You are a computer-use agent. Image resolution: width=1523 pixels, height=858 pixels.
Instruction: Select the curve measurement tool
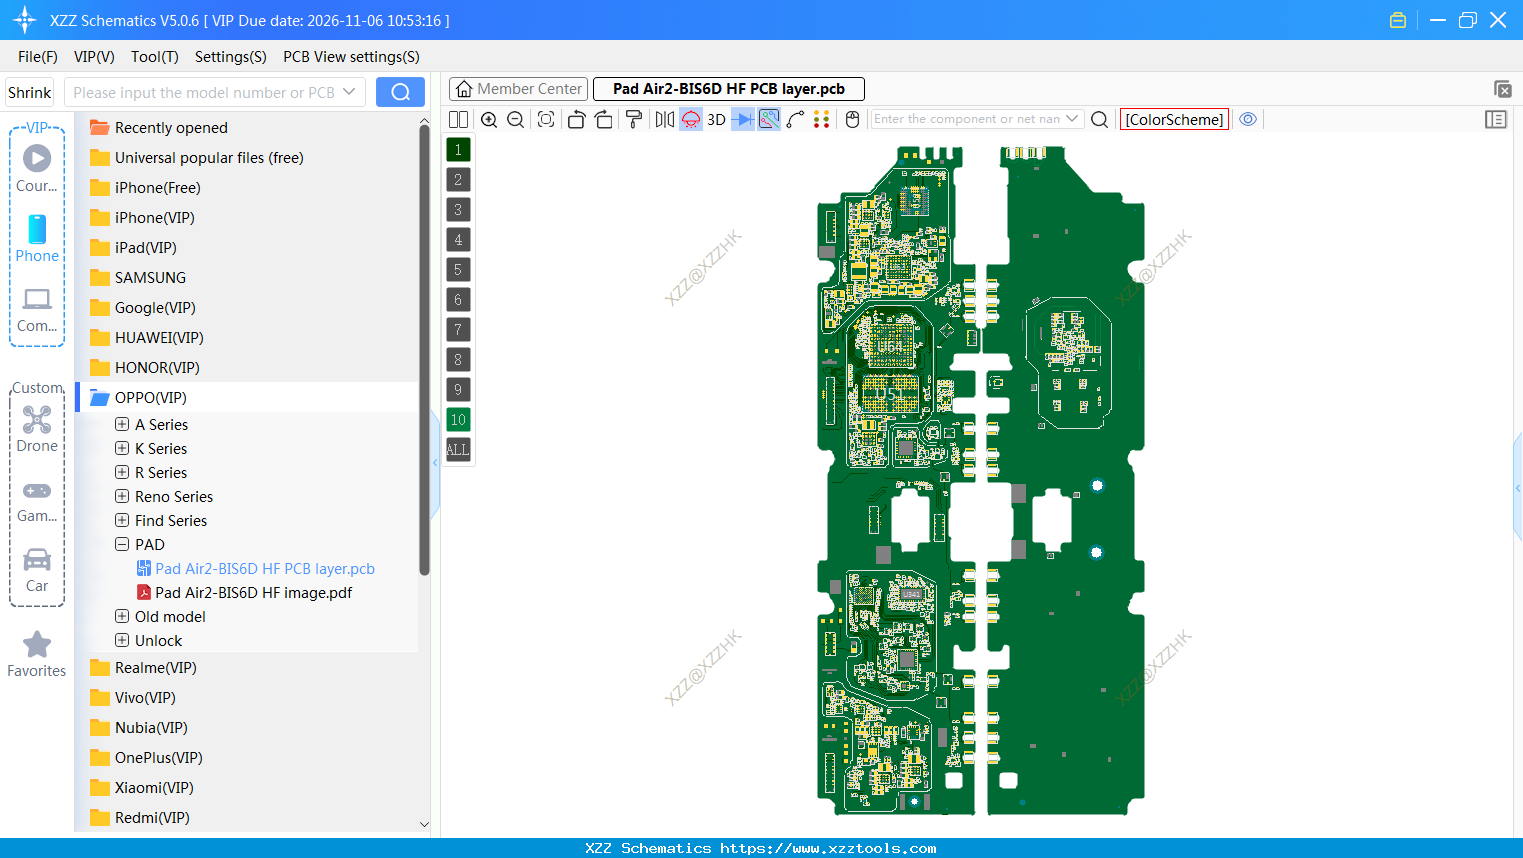pos(797,119)
